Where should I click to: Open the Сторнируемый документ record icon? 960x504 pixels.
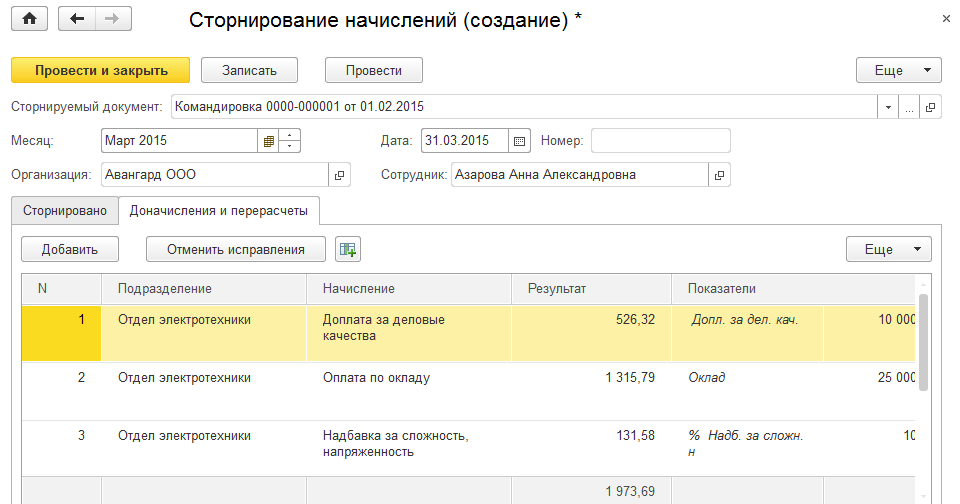pyautogui.click(x=930, y=107)
